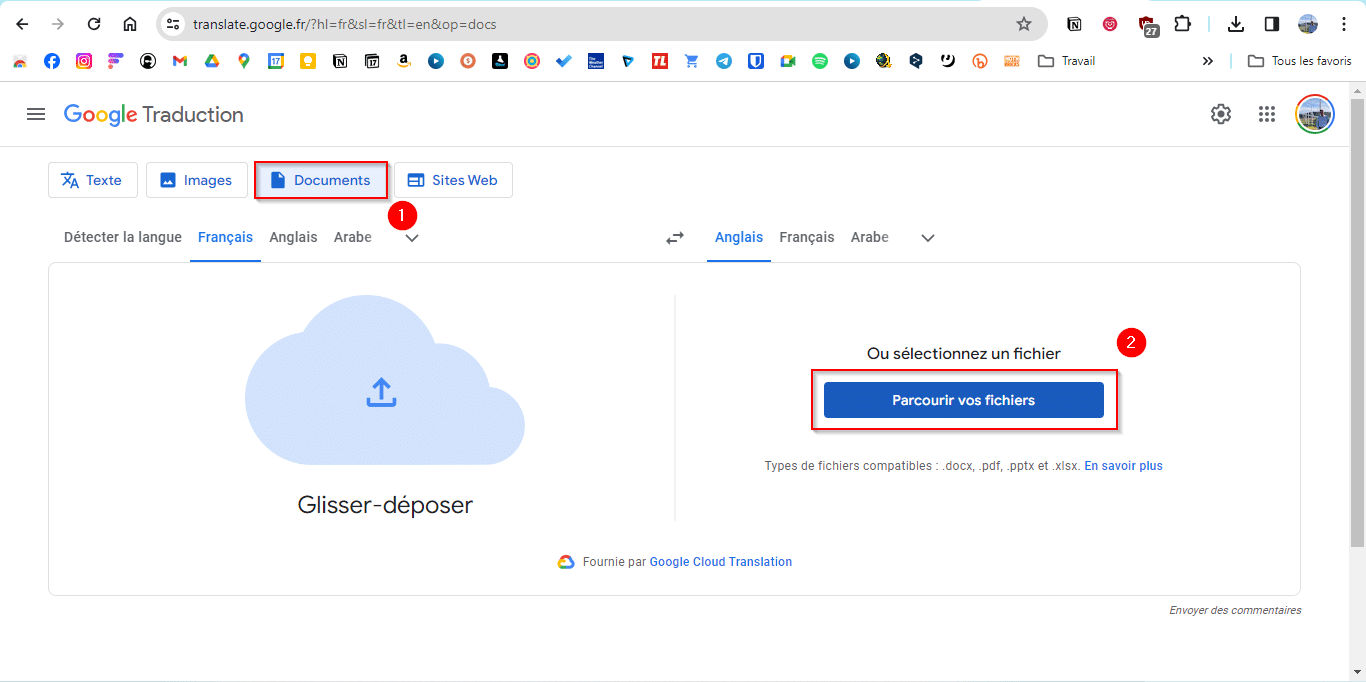The image size is (1366, 682).
Task: Open the Google apps grid
Action: click(1267, 114)
